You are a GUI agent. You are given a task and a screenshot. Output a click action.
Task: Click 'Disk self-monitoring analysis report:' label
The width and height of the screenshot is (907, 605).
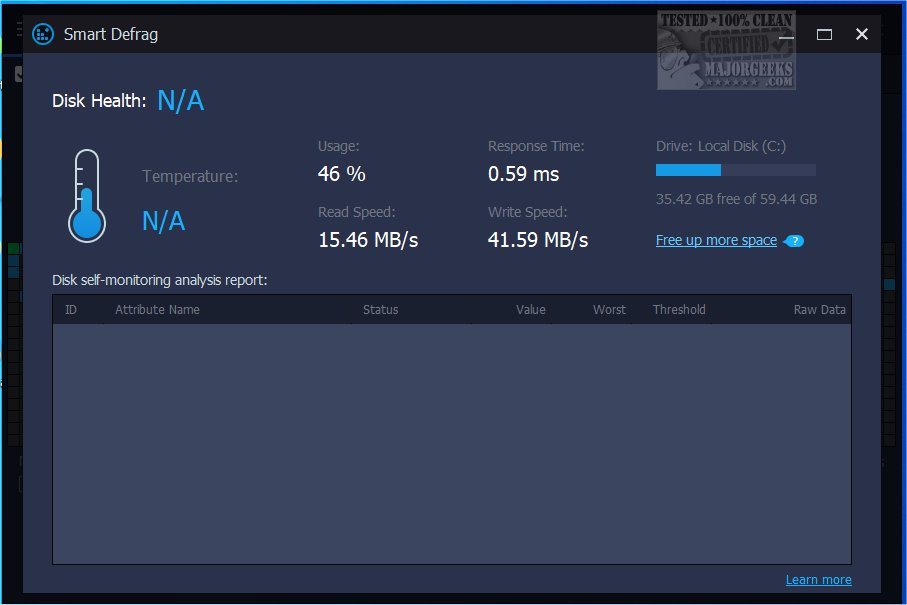click(x=160, y=280)
